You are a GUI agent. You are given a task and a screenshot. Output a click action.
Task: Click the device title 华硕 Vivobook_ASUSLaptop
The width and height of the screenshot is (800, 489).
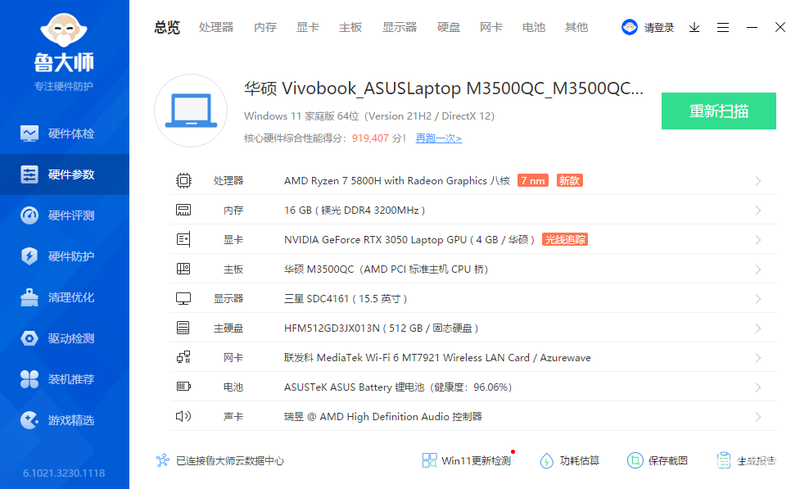(443, 88)
